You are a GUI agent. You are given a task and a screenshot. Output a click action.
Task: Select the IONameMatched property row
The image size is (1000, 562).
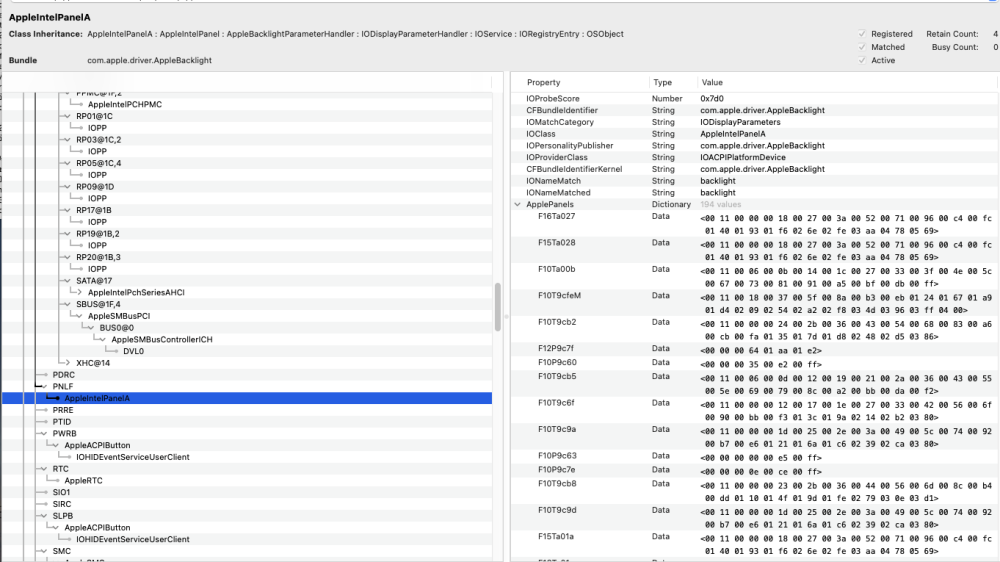point(754,193)
